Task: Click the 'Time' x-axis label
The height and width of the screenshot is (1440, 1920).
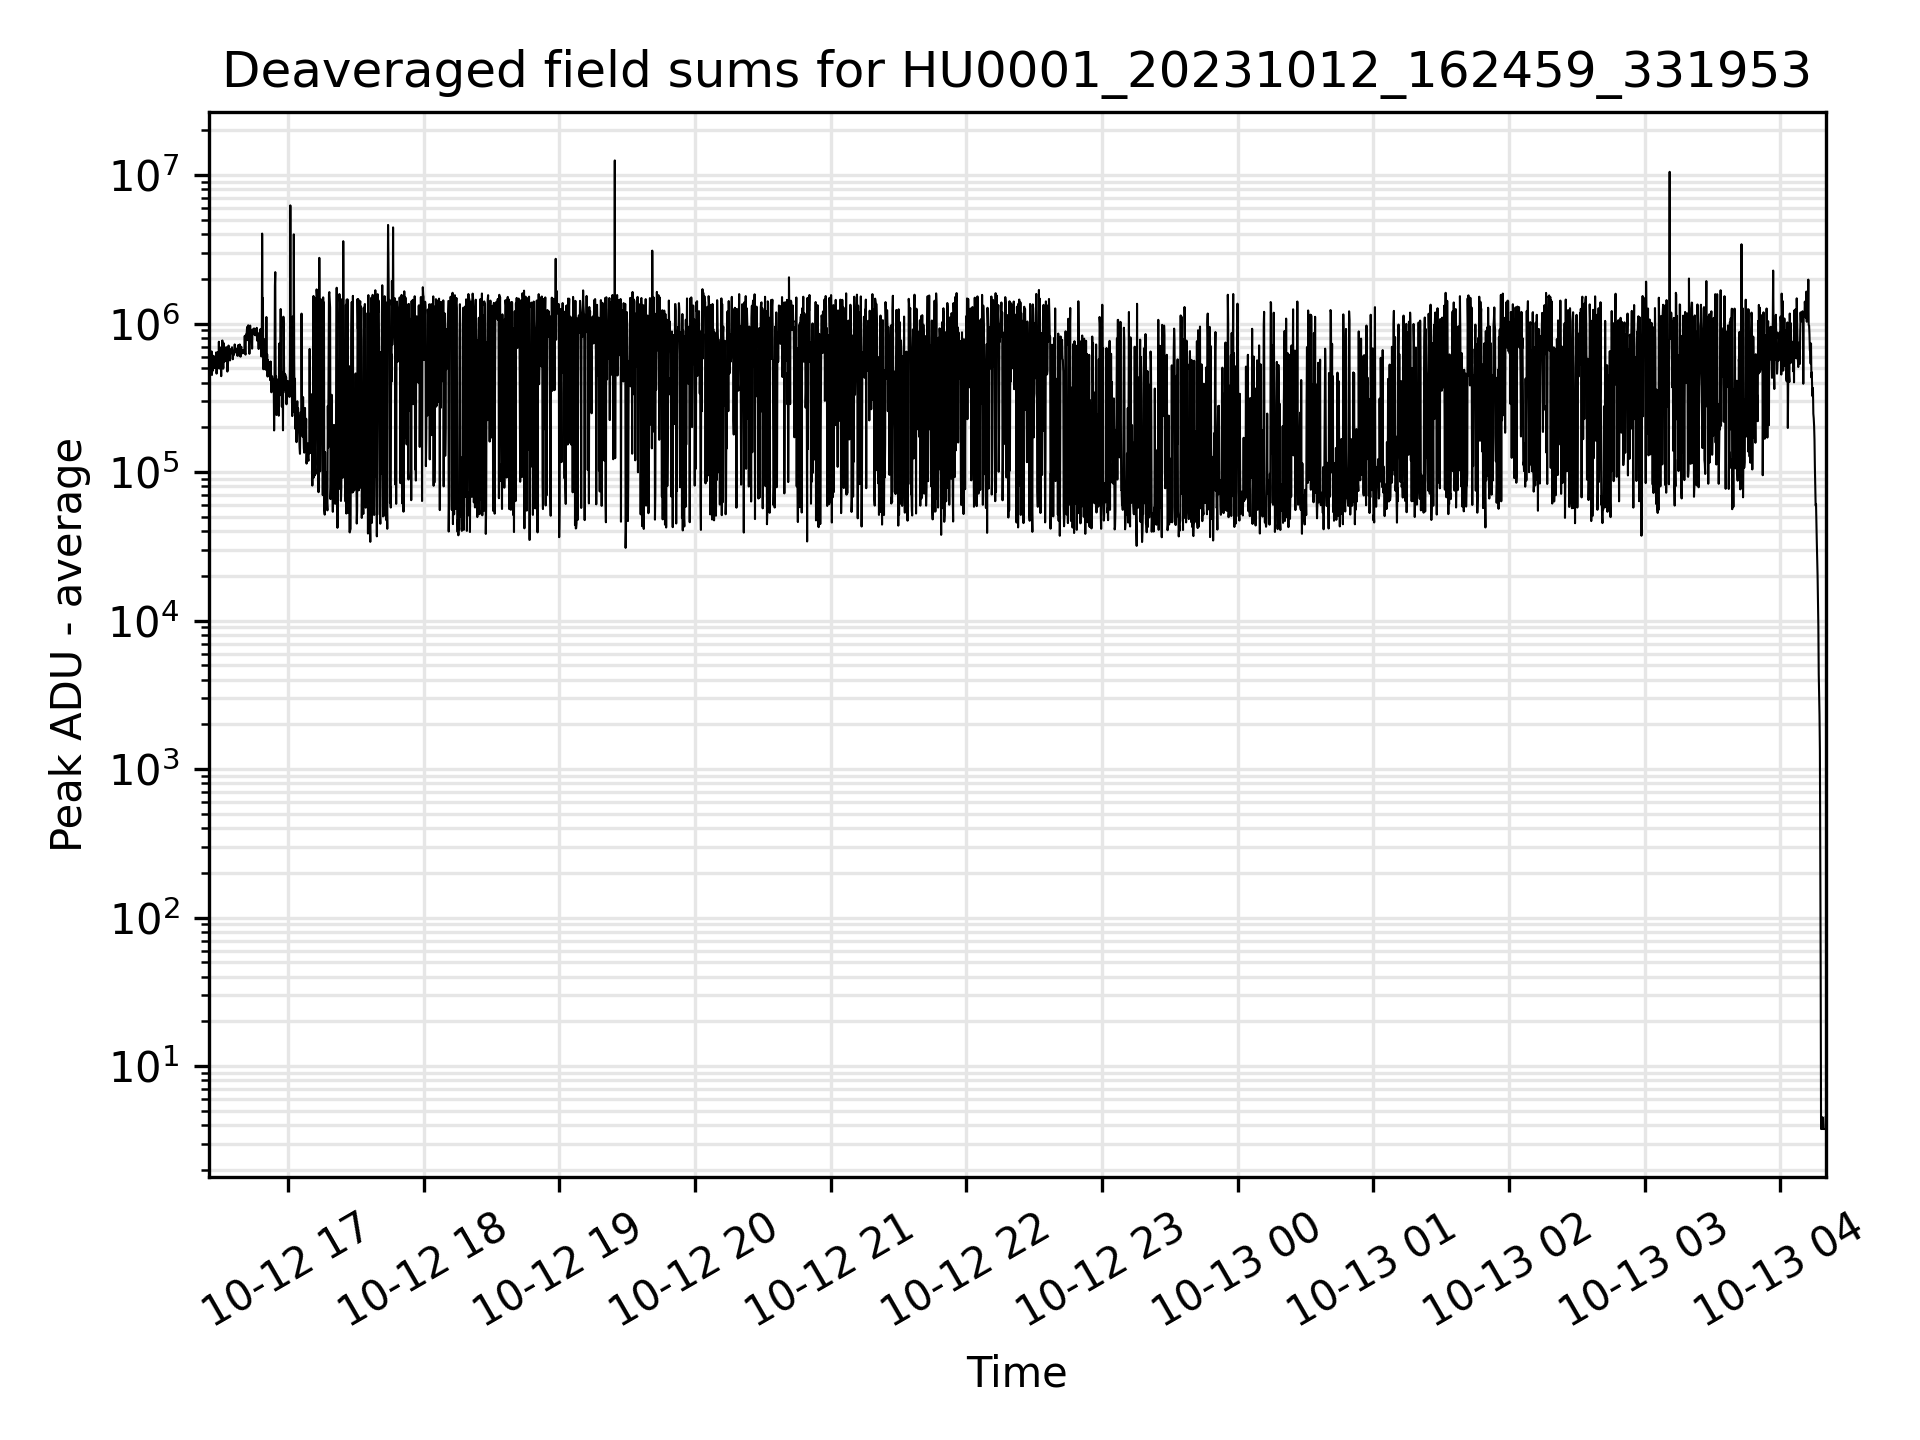Action: pyautogui.click(x=1016, y=1373)
